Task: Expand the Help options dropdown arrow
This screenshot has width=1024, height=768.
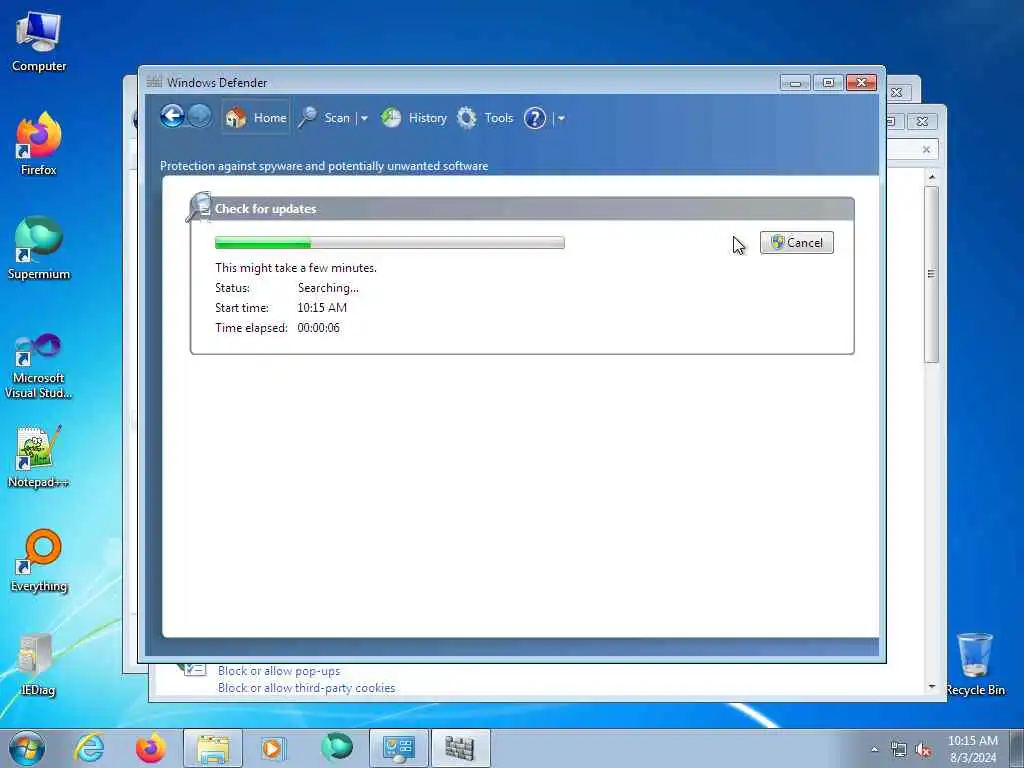Action: [562, 118]
